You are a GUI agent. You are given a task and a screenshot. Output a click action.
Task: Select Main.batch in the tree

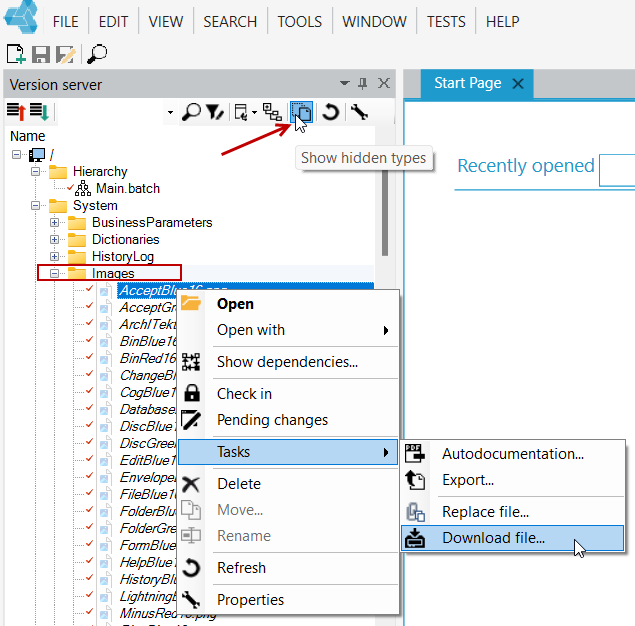(x=128, y=188)
